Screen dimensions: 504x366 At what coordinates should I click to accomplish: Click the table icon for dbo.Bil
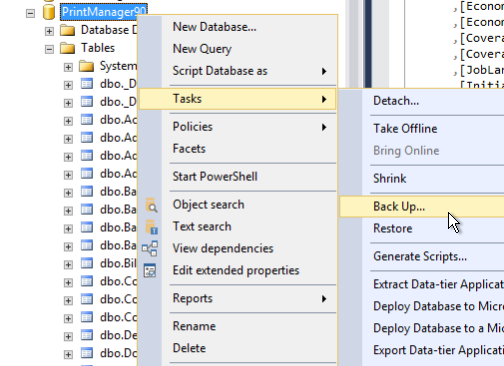coord(87,264)
